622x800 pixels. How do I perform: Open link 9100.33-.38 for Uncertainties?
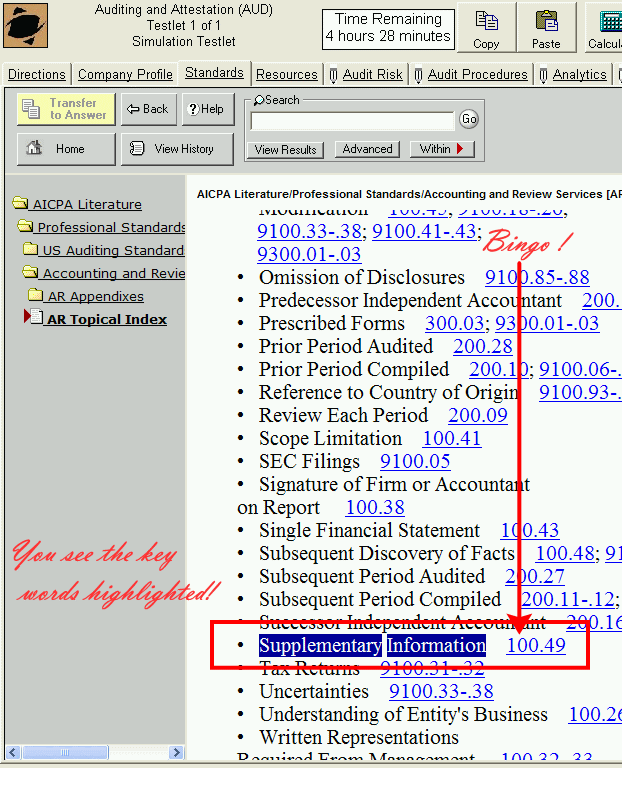[441, 692]
